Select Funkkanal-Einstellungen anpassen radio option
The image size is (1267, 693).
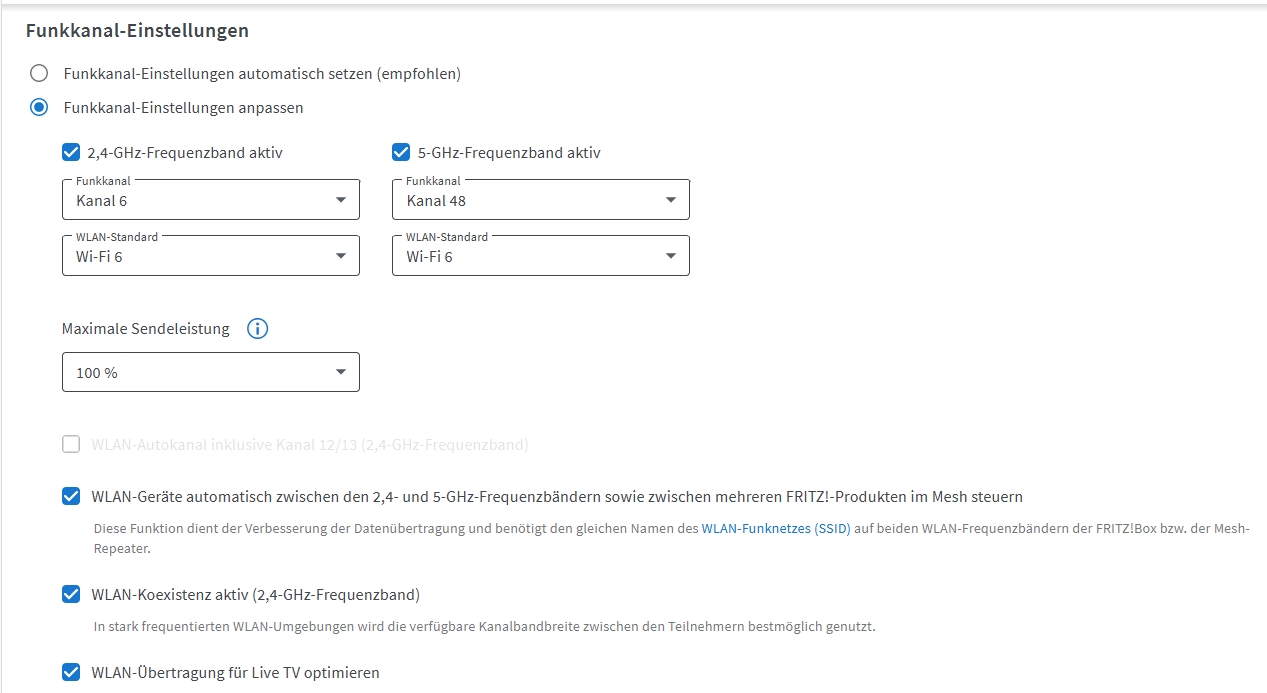39,107
